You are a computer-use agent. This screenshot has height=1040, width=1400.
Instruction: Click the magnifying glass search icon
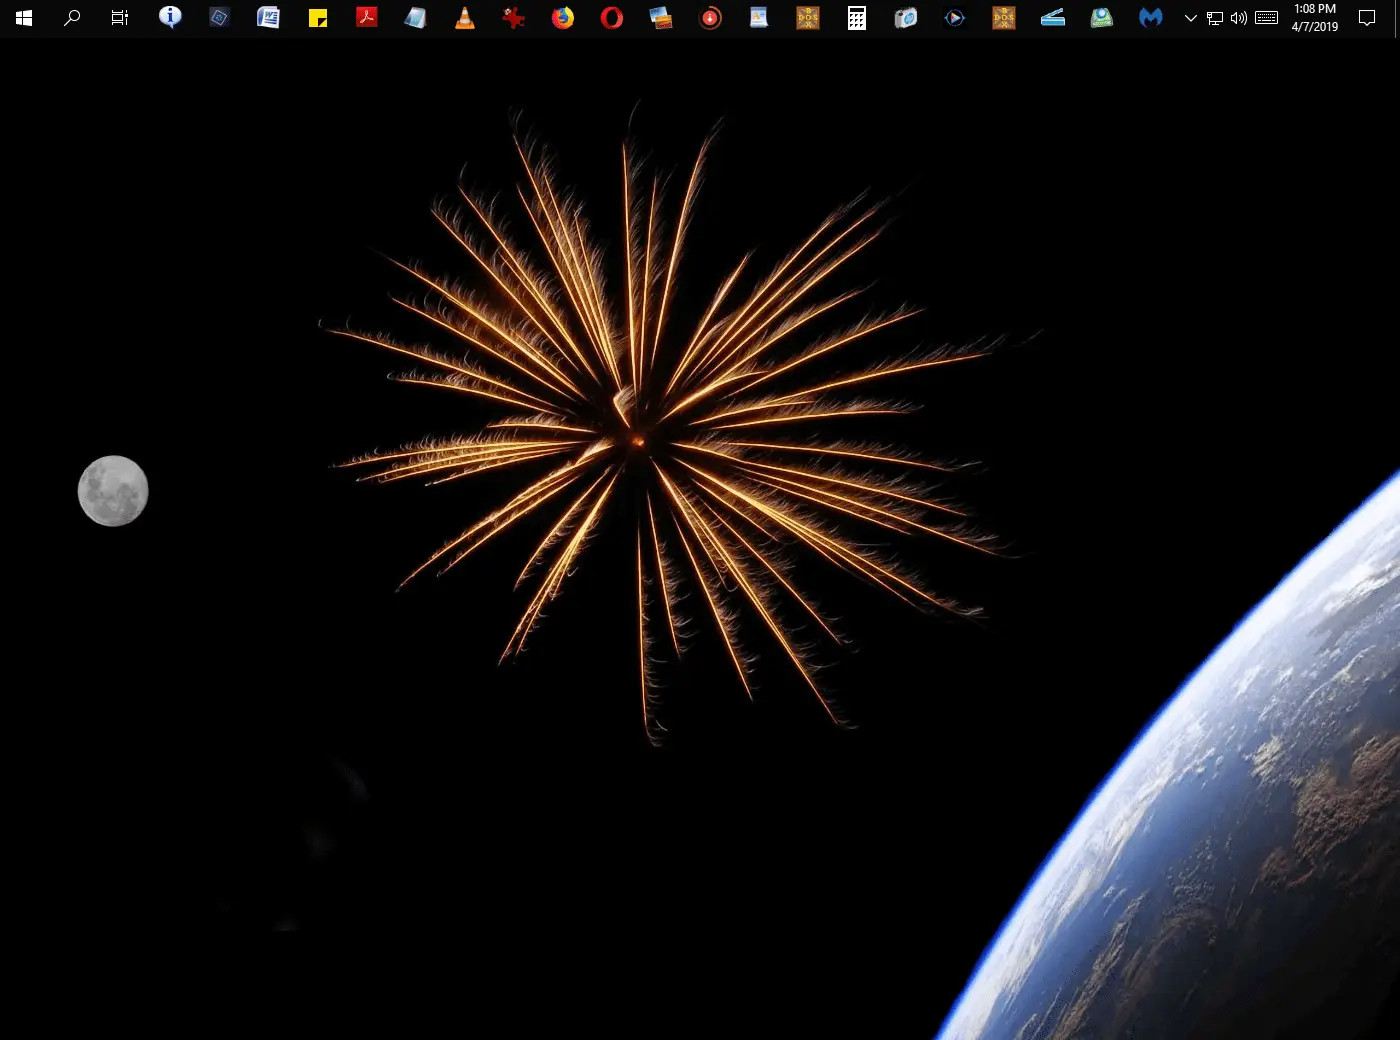coord(72,18)
